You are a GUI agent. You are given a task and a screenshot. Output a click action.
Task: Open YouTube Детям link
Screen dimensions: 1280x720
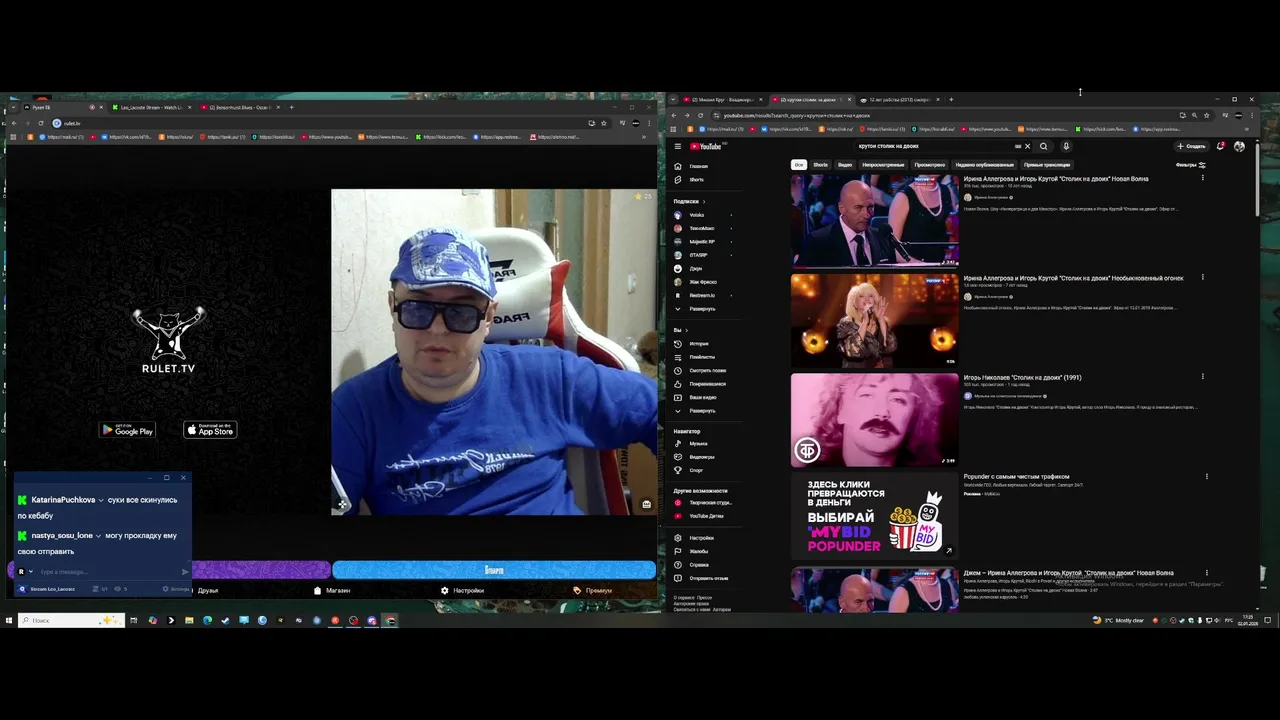(705, 516)
